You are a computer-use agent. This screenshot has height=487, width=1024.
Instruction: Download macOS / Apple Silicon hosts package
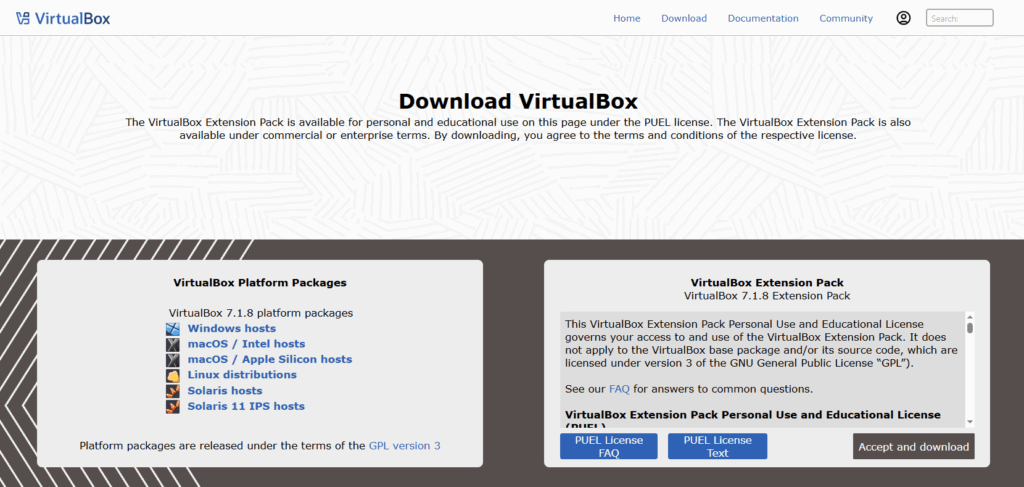click(x=270, y=360)
